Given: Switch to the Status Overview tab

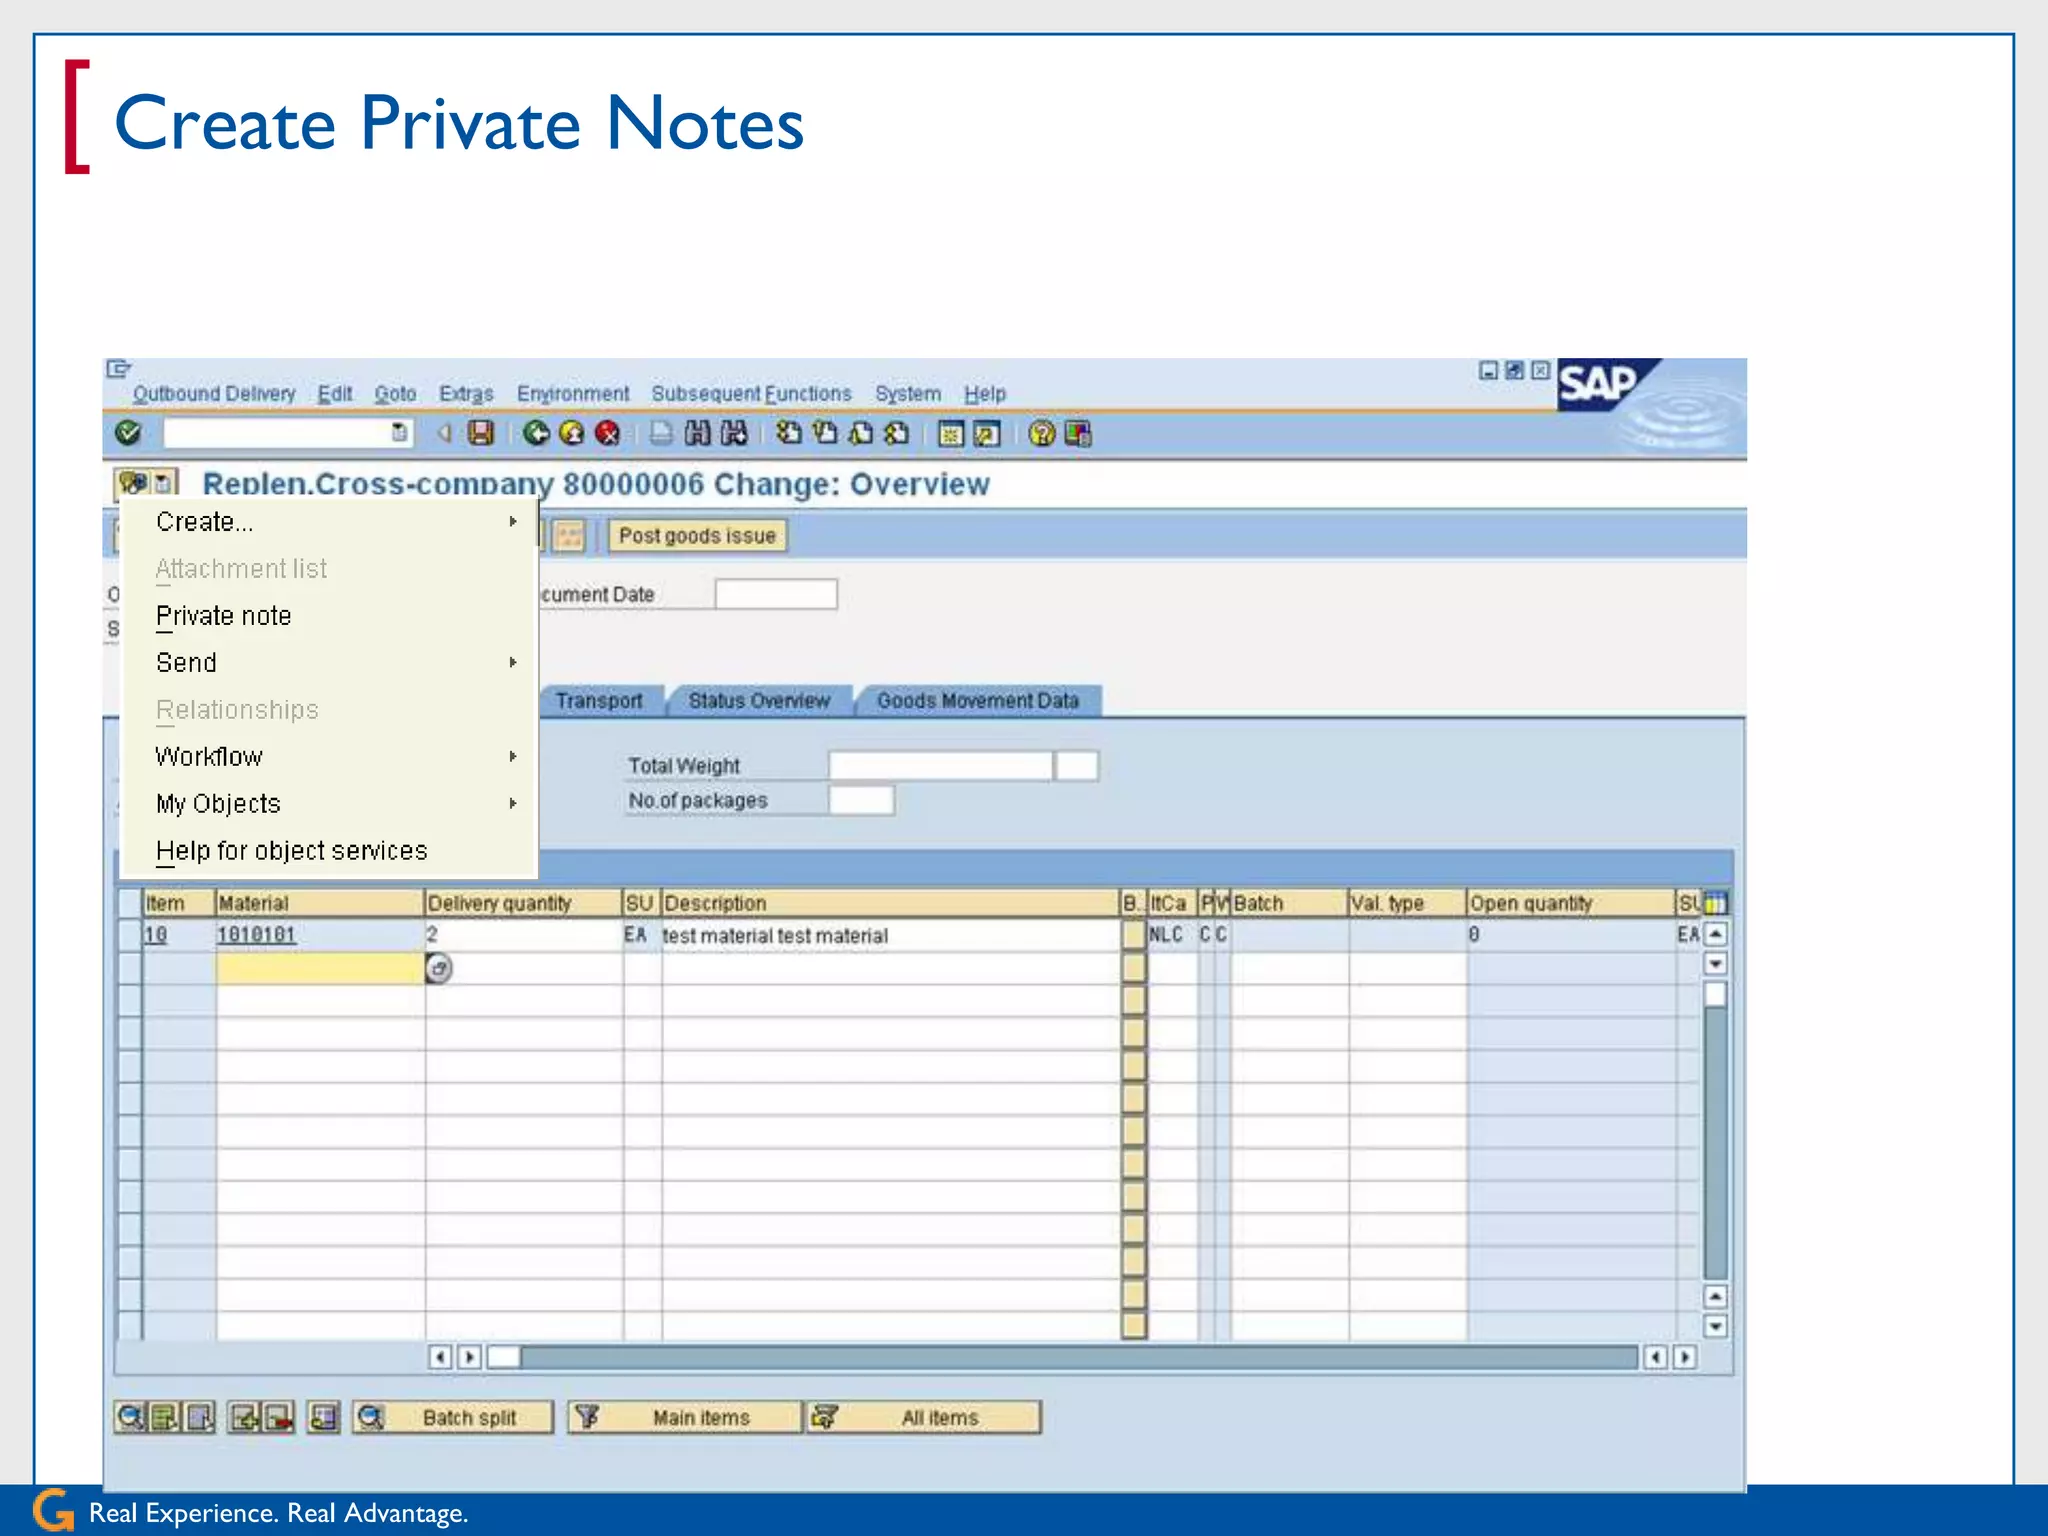Looking at the screenshot, I should coord(759,700).
